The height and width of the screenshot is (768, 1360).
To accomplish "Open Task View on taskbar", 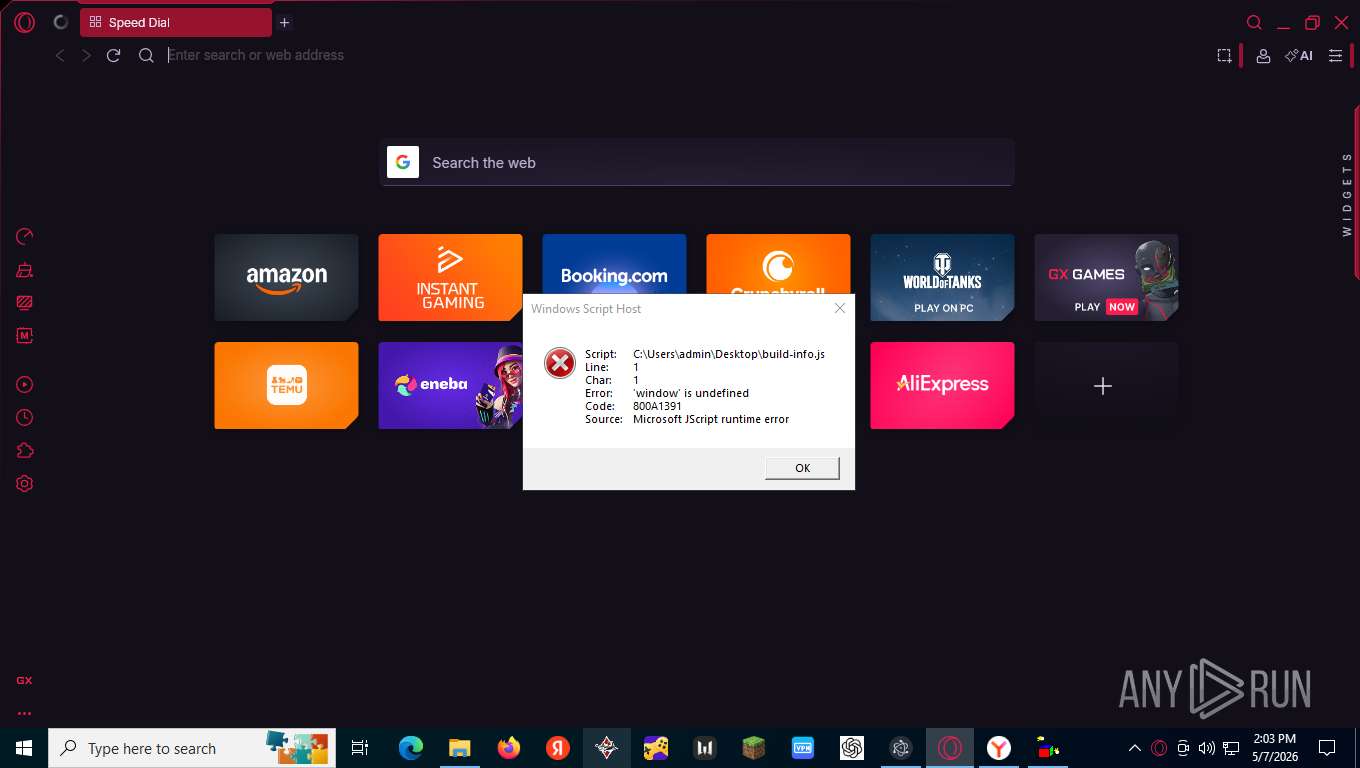I will tap(360, 748).
